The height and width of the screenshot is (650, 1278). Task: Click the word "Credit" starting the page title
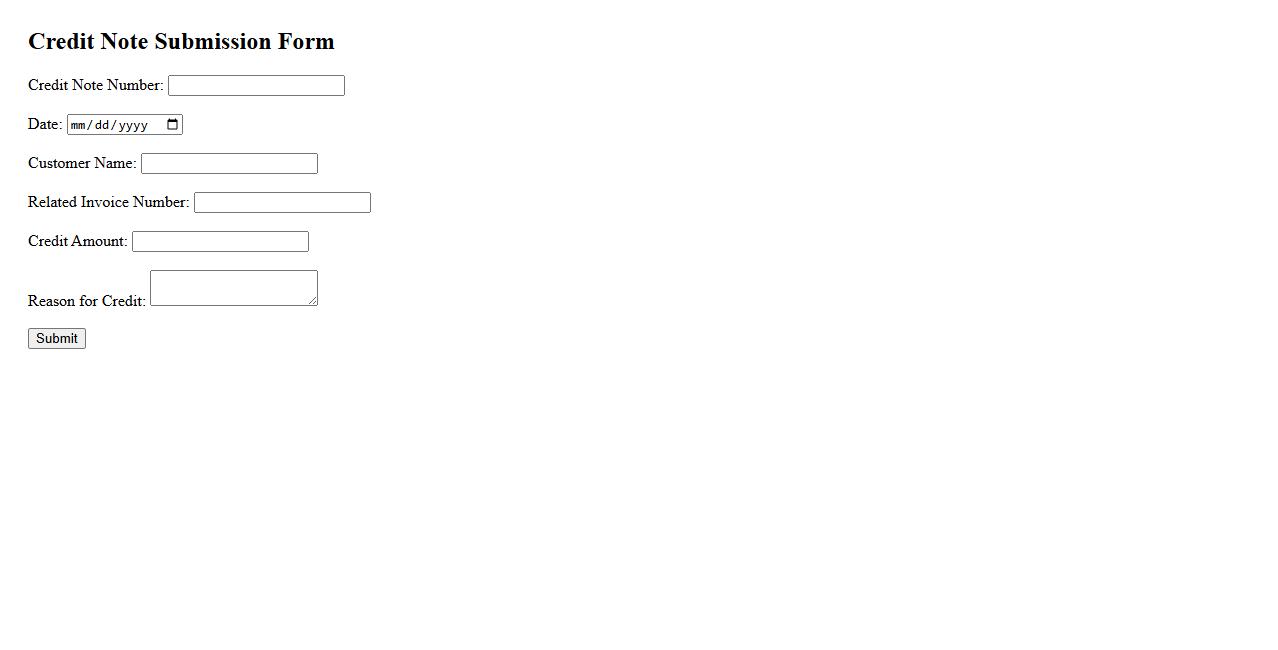[61, 42]
